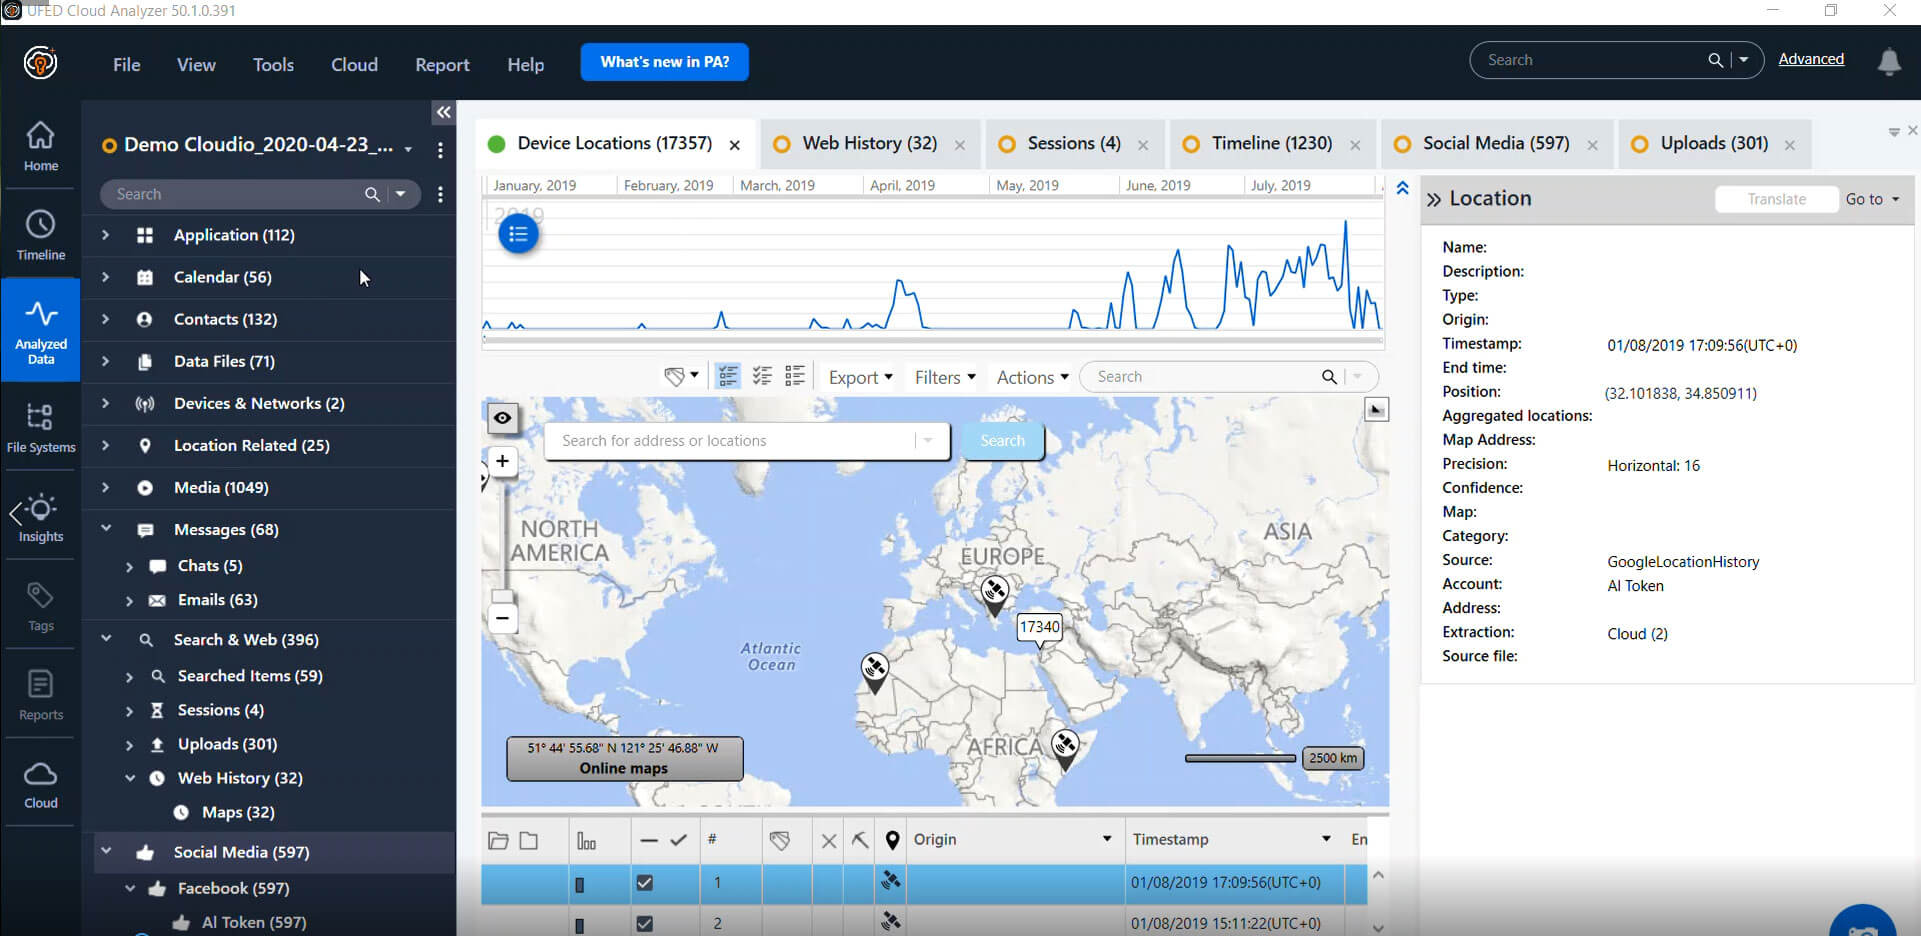
Task: Open the Timeline sidebar section
Action: 40,235
